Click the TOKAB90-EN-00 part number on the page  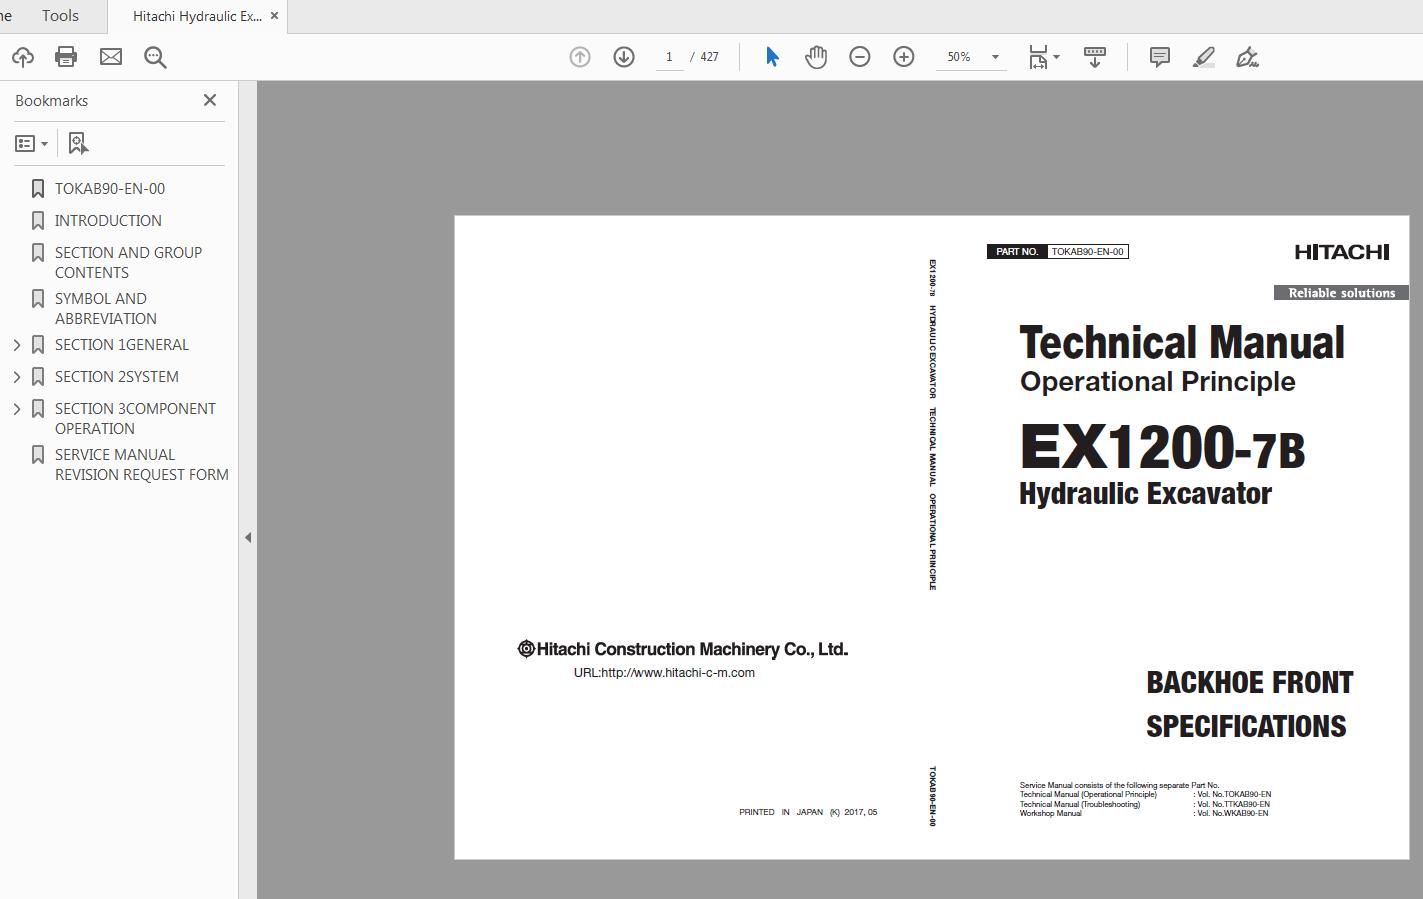click(x=1088, y=251)
